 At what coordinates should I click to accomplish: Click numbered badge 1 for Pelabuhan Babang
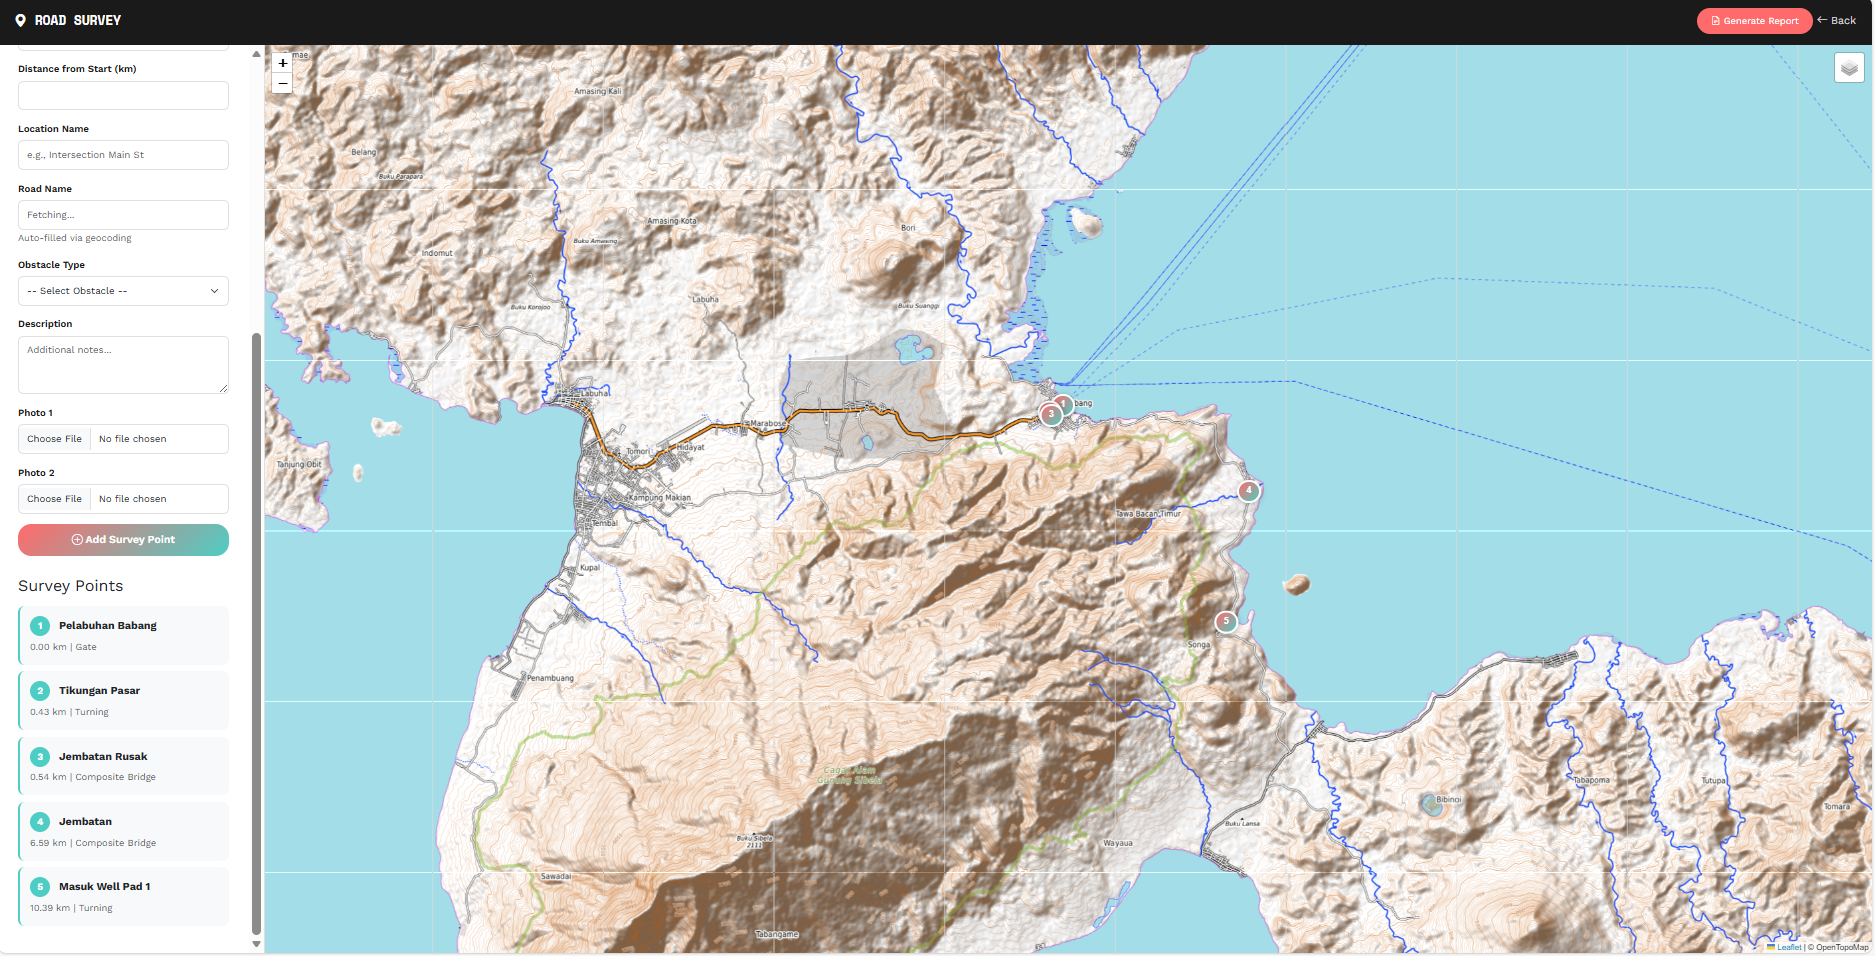pos(40,626)
